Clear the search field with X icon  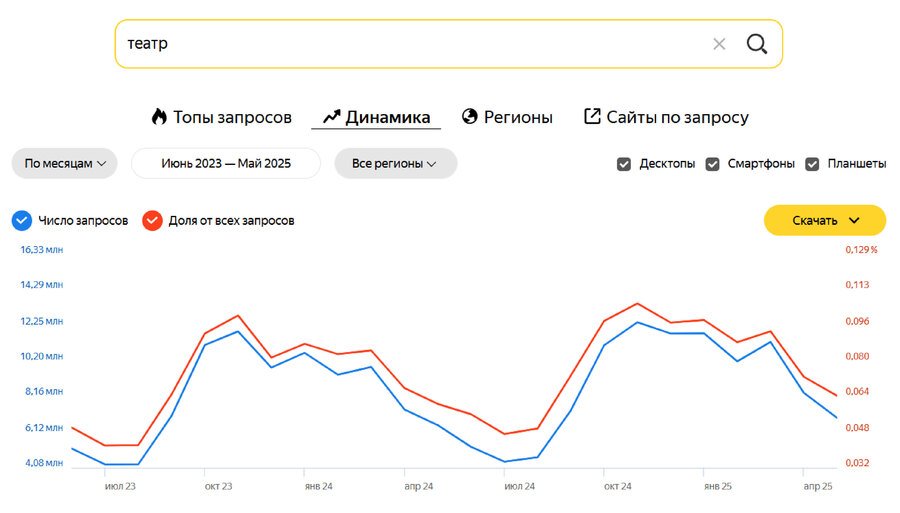(719, 44)
